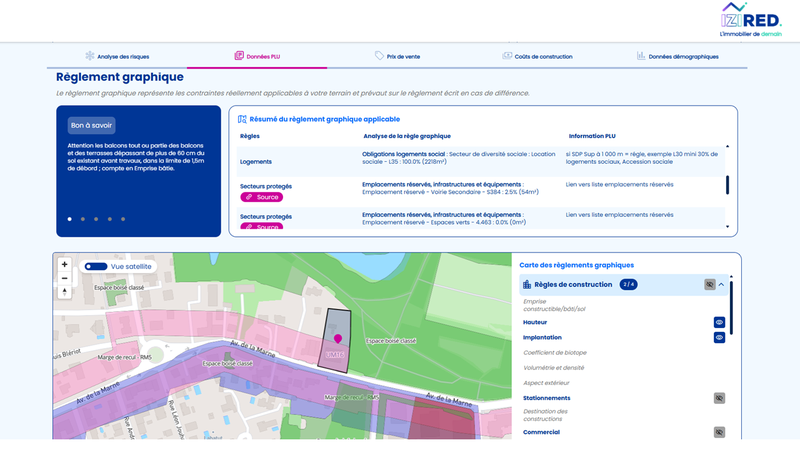The image size is (800, 450).
Task: Click the pink parcel marker pin
Action: (x=337, y=342)
